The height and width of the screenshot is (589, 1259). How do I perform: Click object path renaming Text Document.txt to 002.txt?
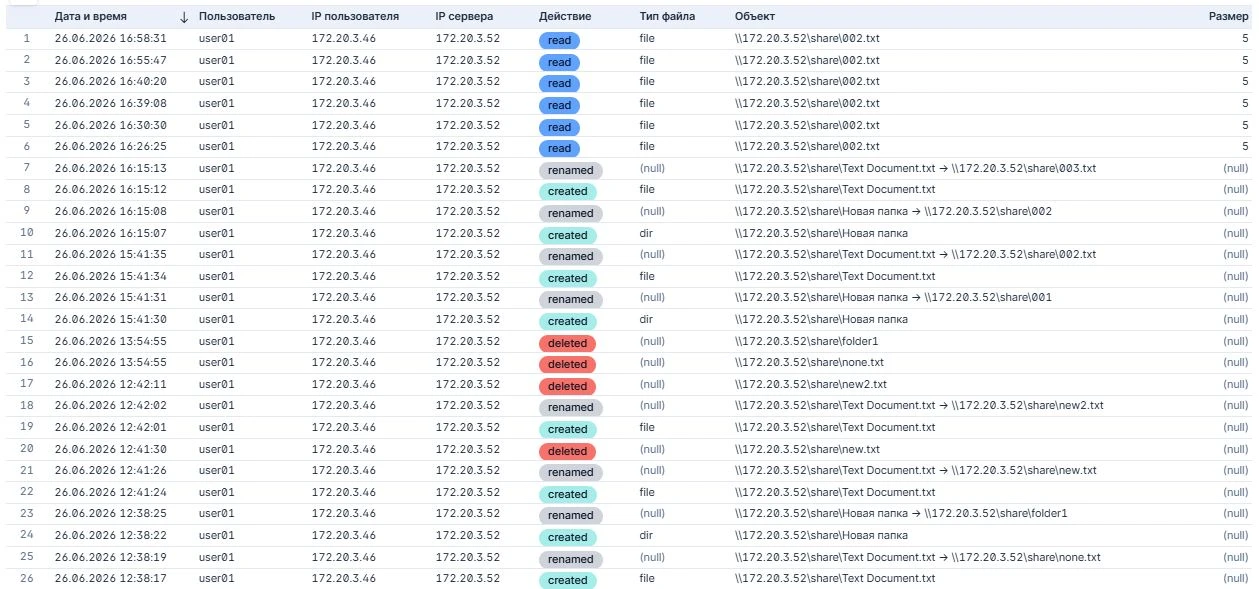pyautogui.click(x=915, y=255)
